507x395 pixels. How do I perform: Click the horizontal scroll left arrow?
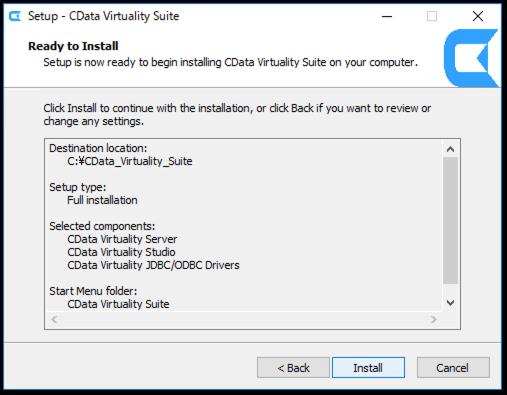(x=54, y=319)
